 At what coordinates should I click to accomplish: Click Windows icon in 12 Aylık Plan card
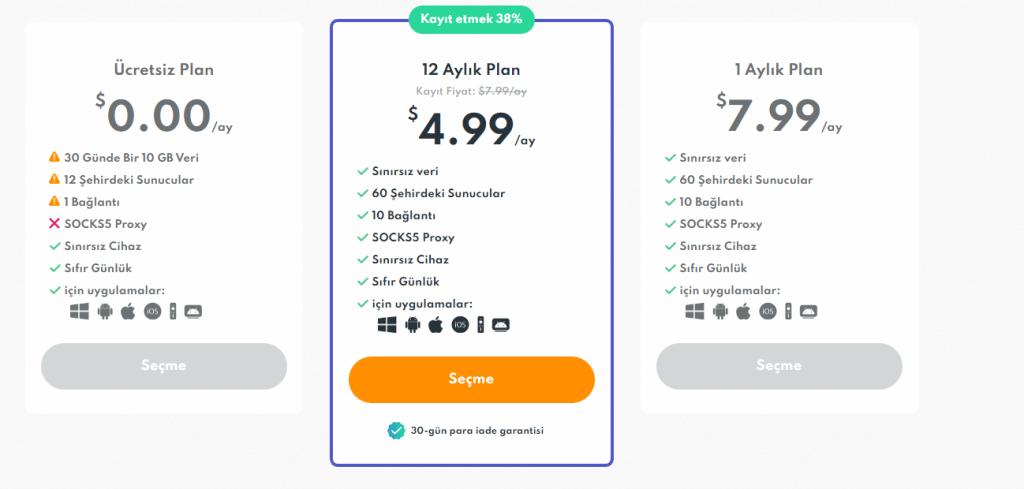coord(387,324)
